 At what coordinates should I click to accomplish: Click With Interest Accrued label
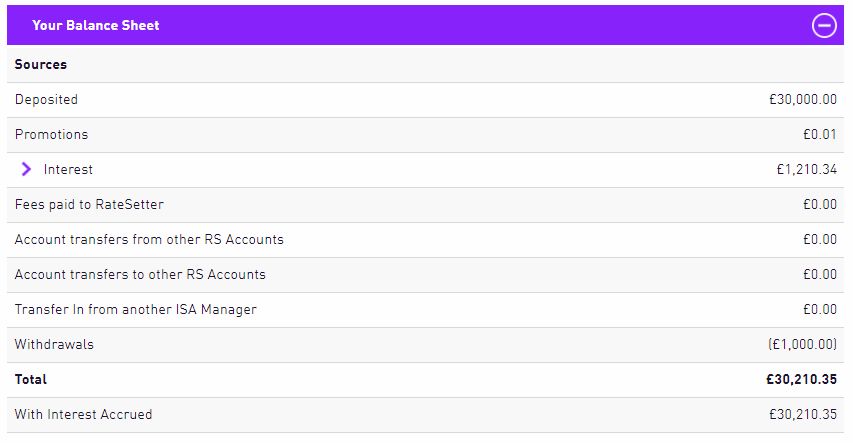[83, 414]
